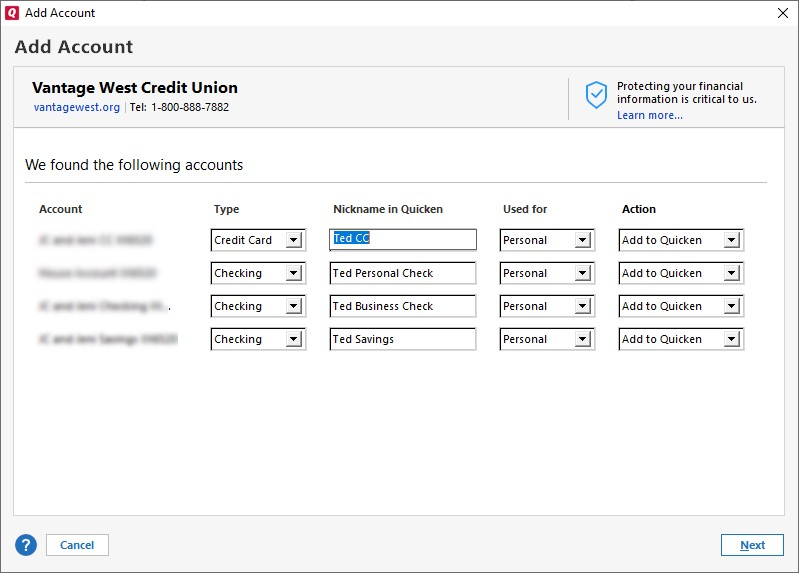Click the Ted CC nickname field
This screenshot has height=573, width=799.
(x=403, y=240)
